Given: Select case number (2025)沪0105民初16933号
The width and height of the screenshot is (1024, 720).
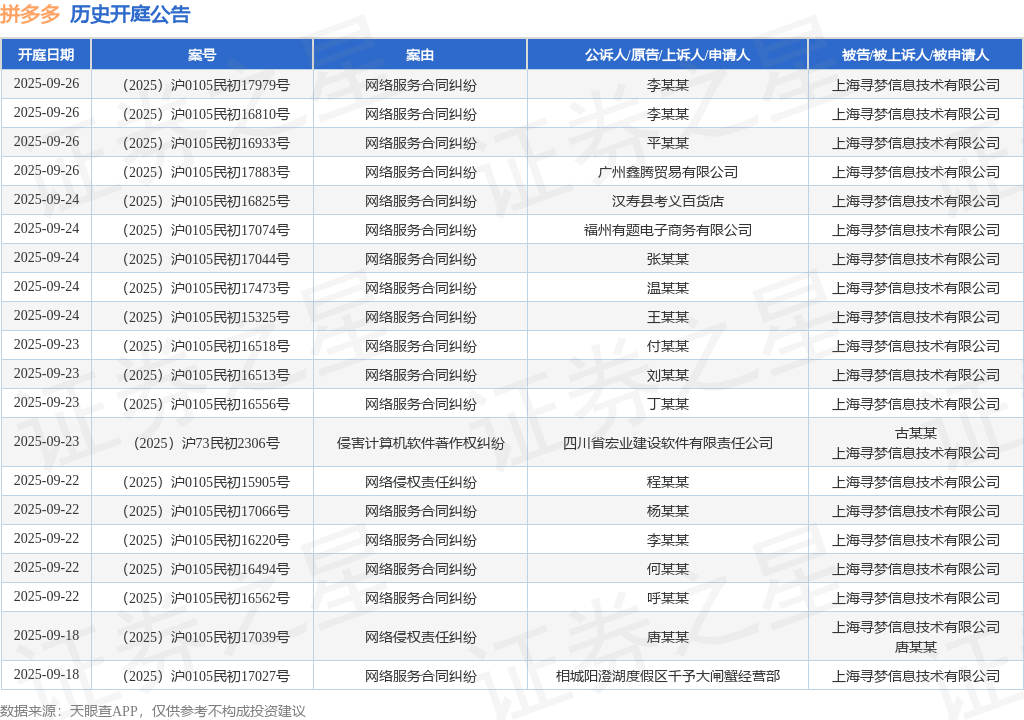Looking at the screenshot, I should [206, 143].
